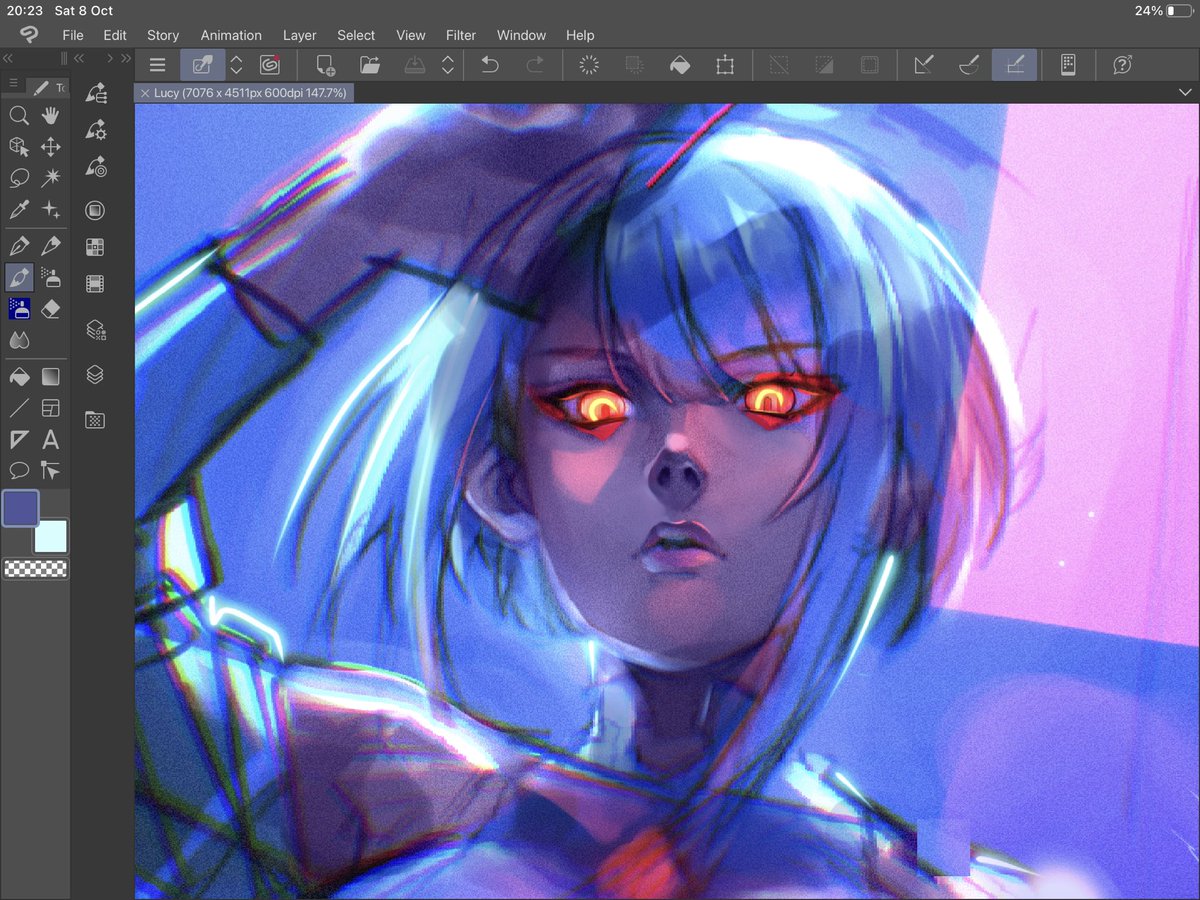
Task: Select the highlighted Brush tool
Action: (18, 277)
